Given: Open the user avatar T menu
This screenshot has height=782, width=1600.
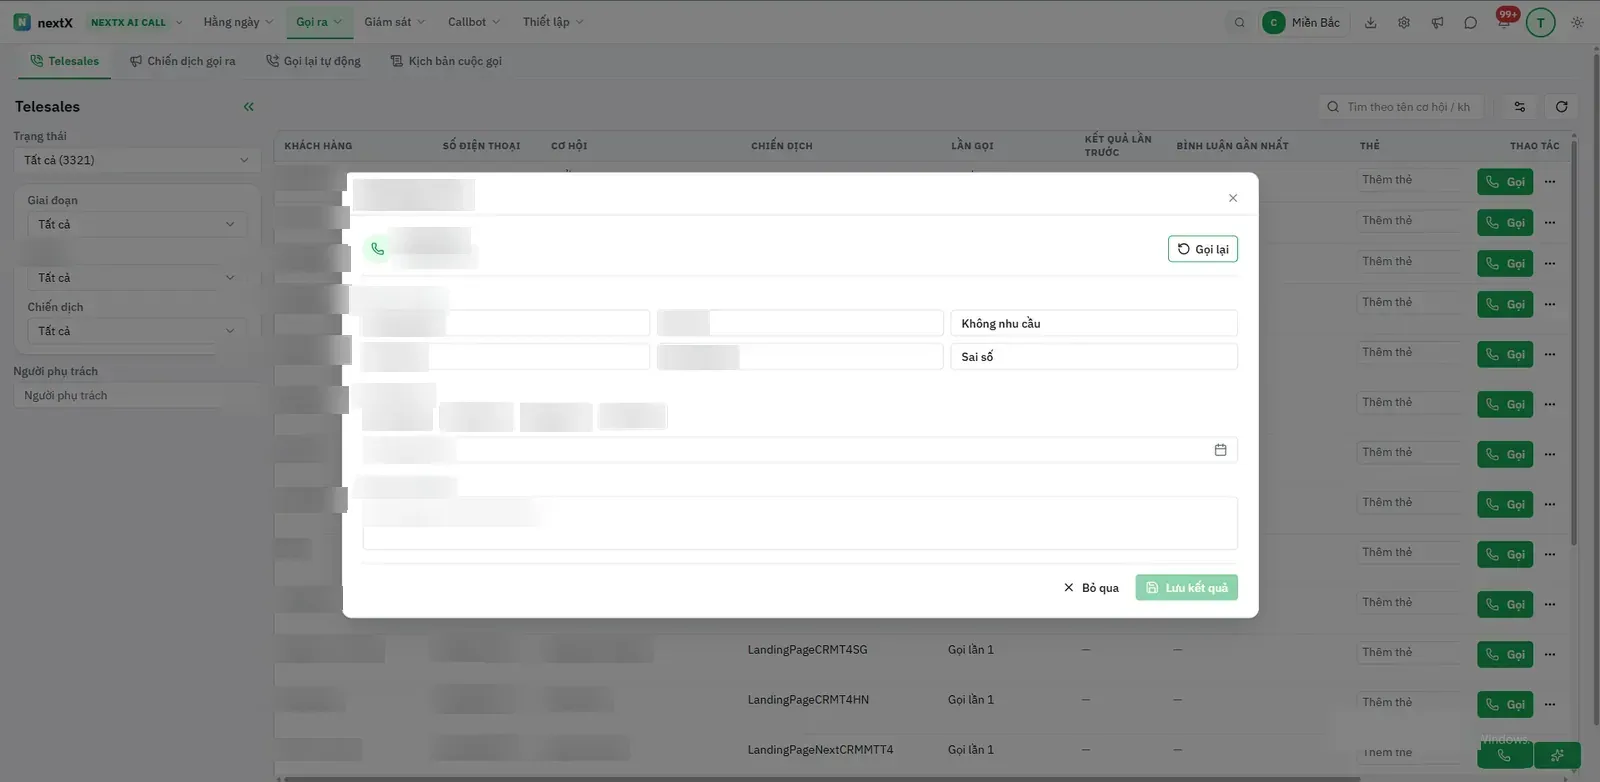Looking at the screenshot, I should point(1541,22).
